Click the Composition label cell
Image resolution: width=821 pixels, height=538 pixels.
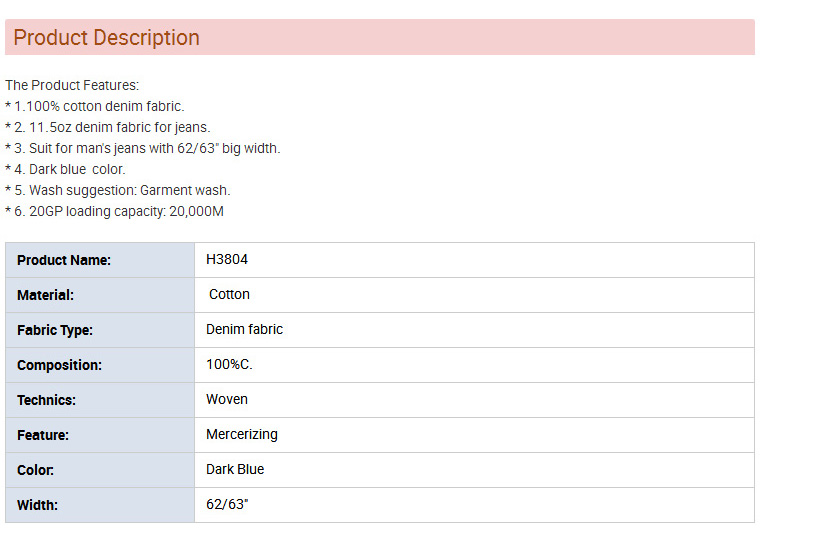(100, 365)
